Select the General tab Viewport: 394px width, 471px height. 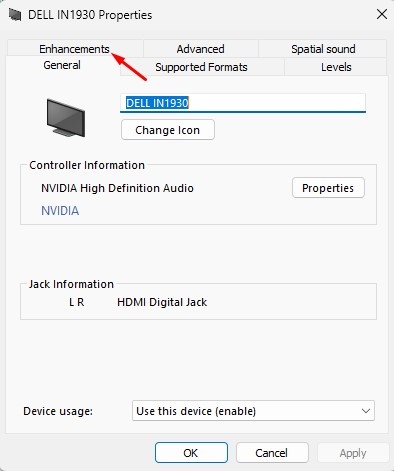tap(62, 65)
